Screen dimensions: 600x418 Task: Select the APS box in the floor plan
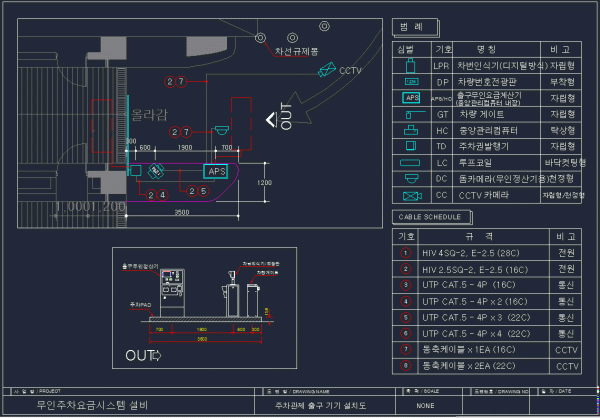(216, 171)
